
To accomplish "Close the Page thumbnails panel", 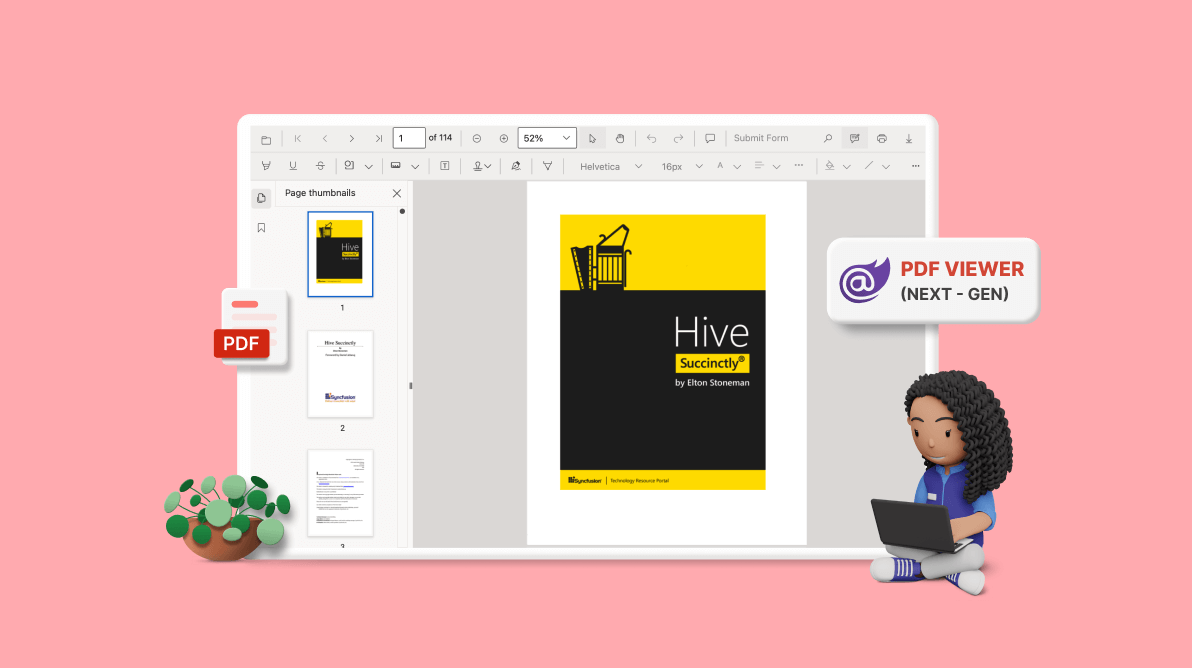I will tap(397, 193).
